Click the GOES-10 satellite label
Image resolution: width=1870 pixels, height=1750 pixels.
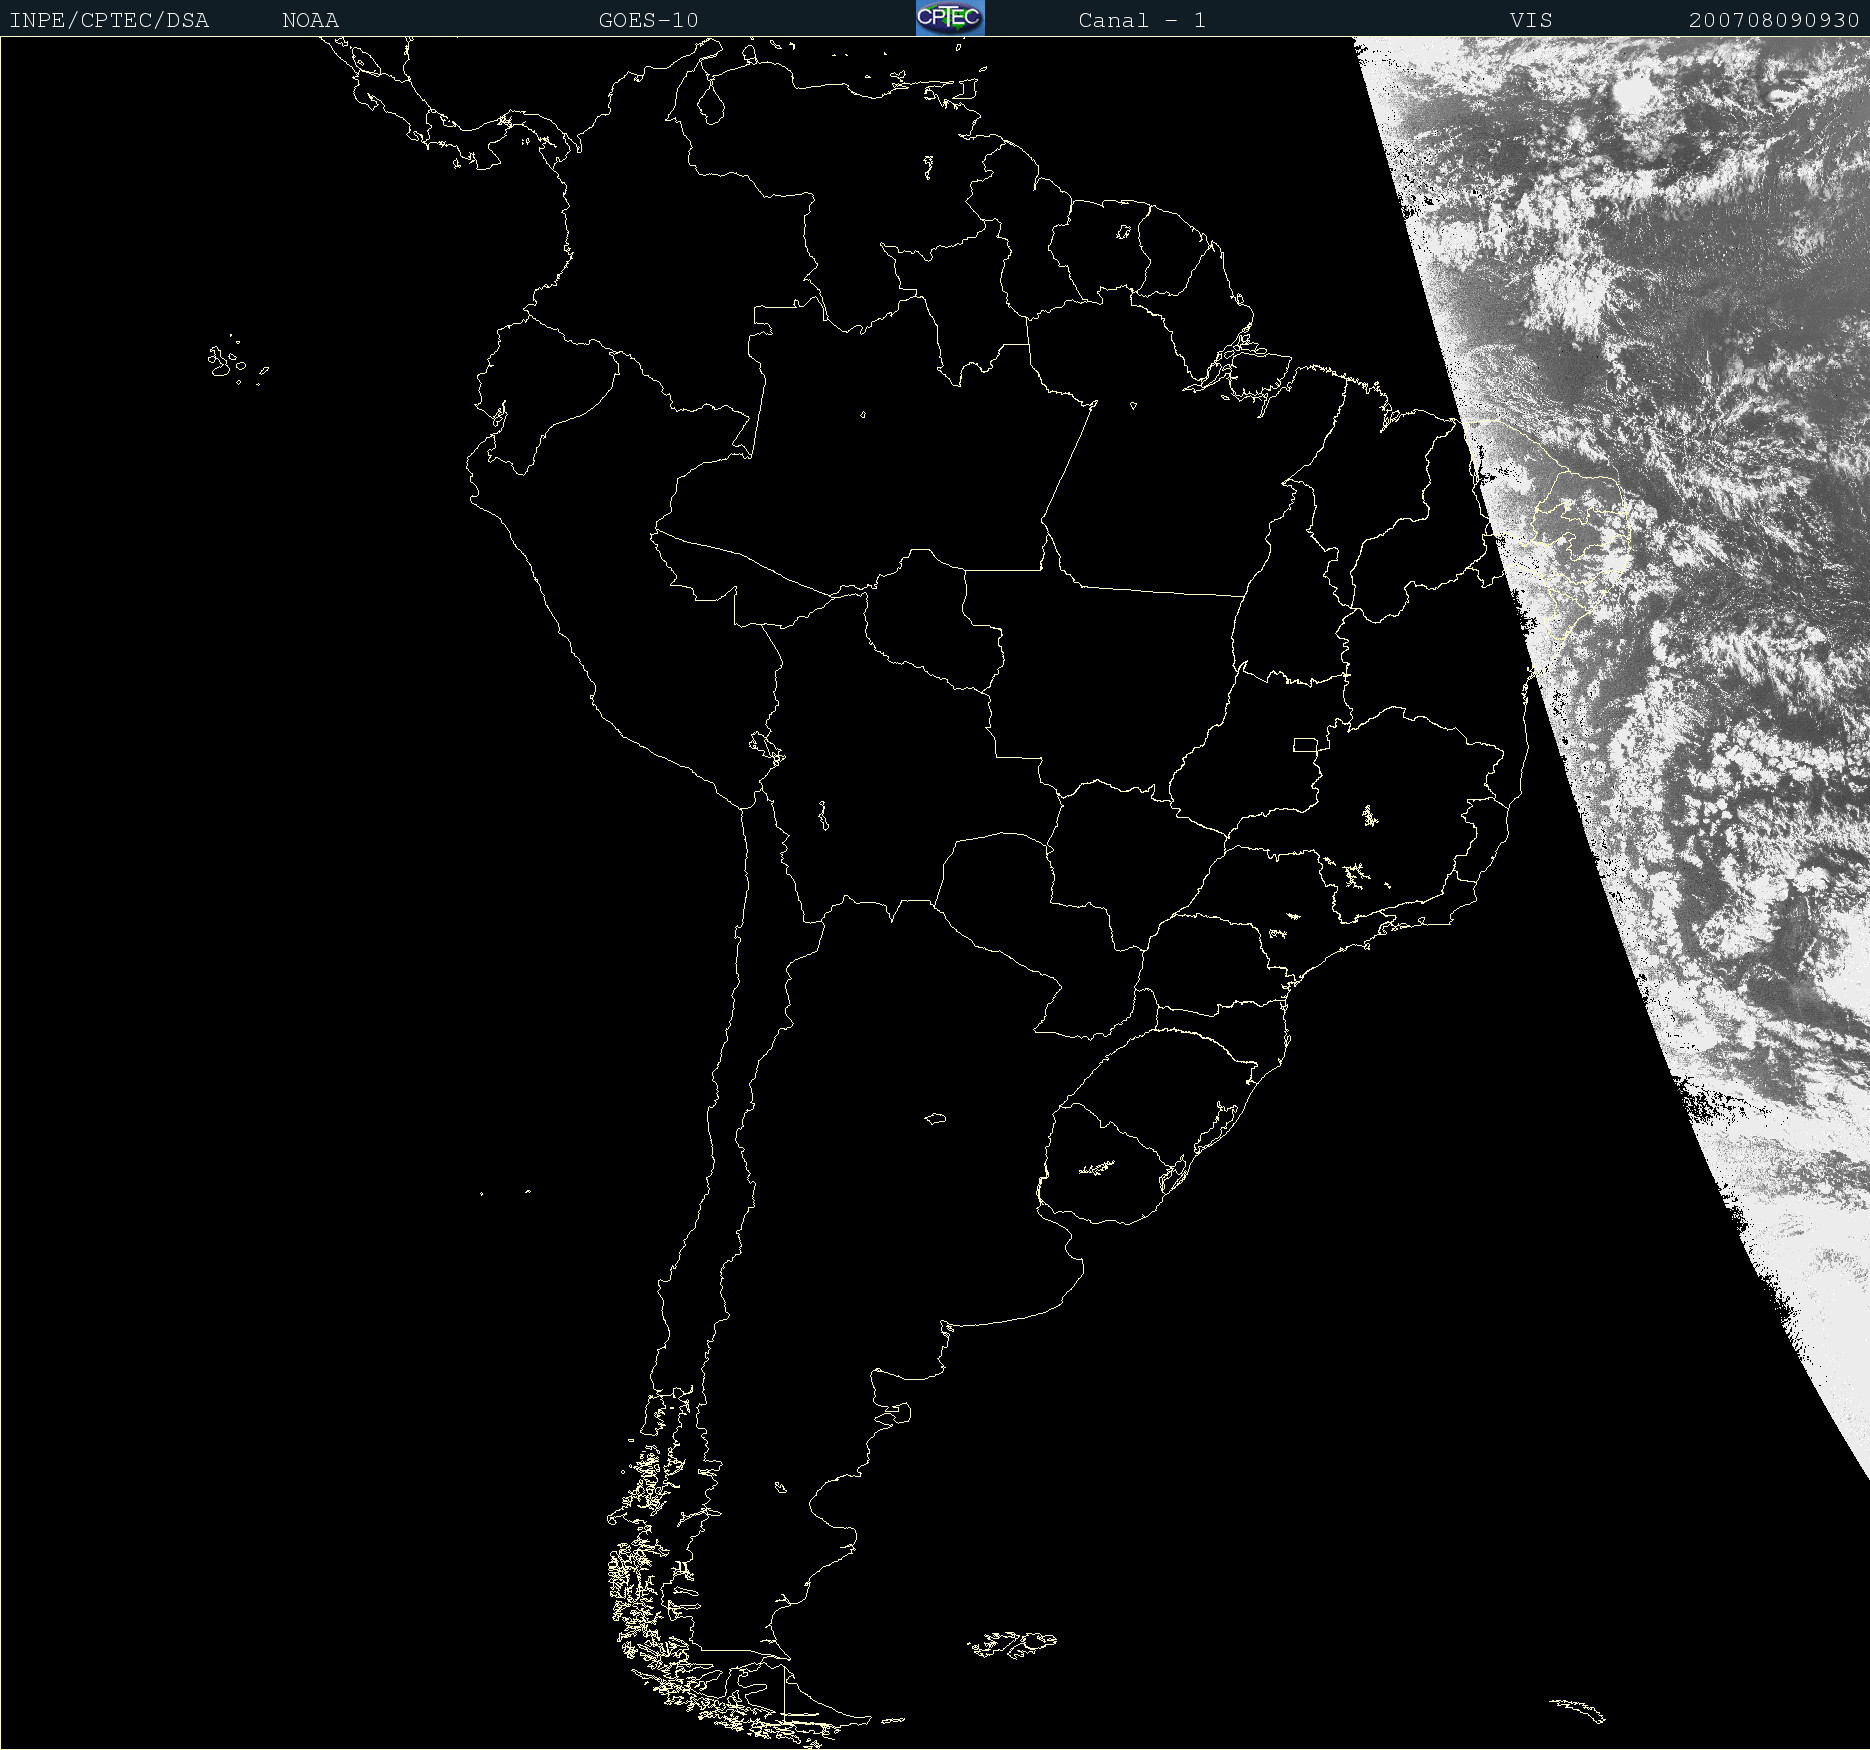tap(648, 20)
